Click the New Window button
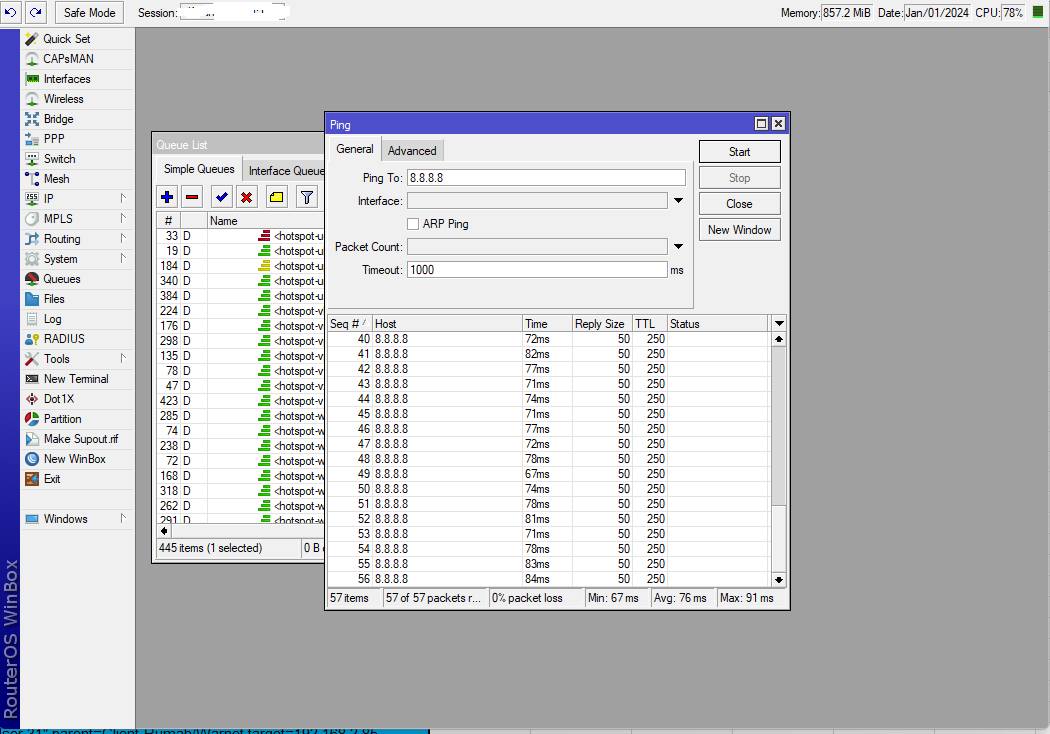The width and height of the screenshot is (1050, 734). 739,230
